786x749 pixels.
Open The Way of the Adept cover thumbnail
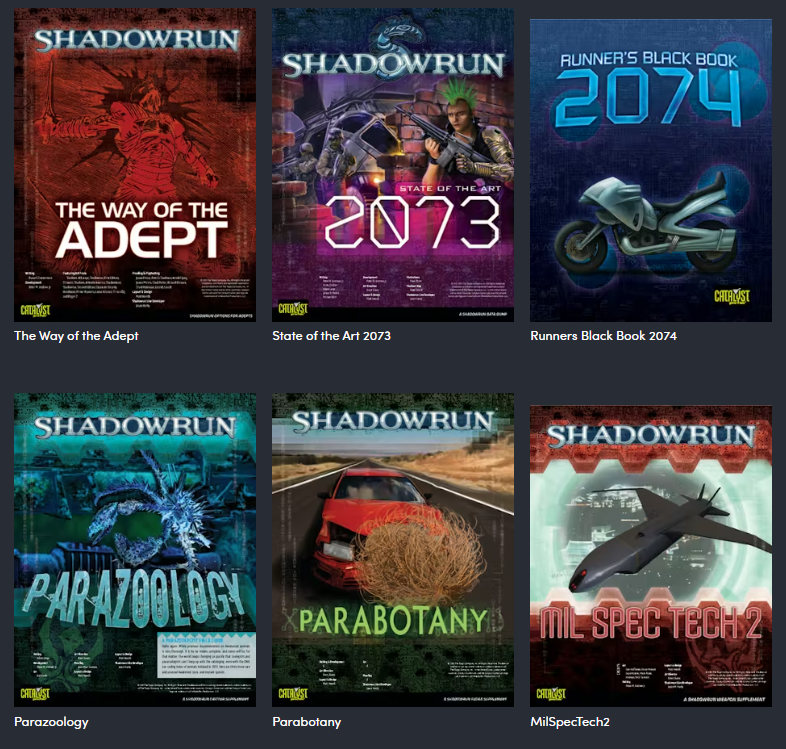click(135, 165)
